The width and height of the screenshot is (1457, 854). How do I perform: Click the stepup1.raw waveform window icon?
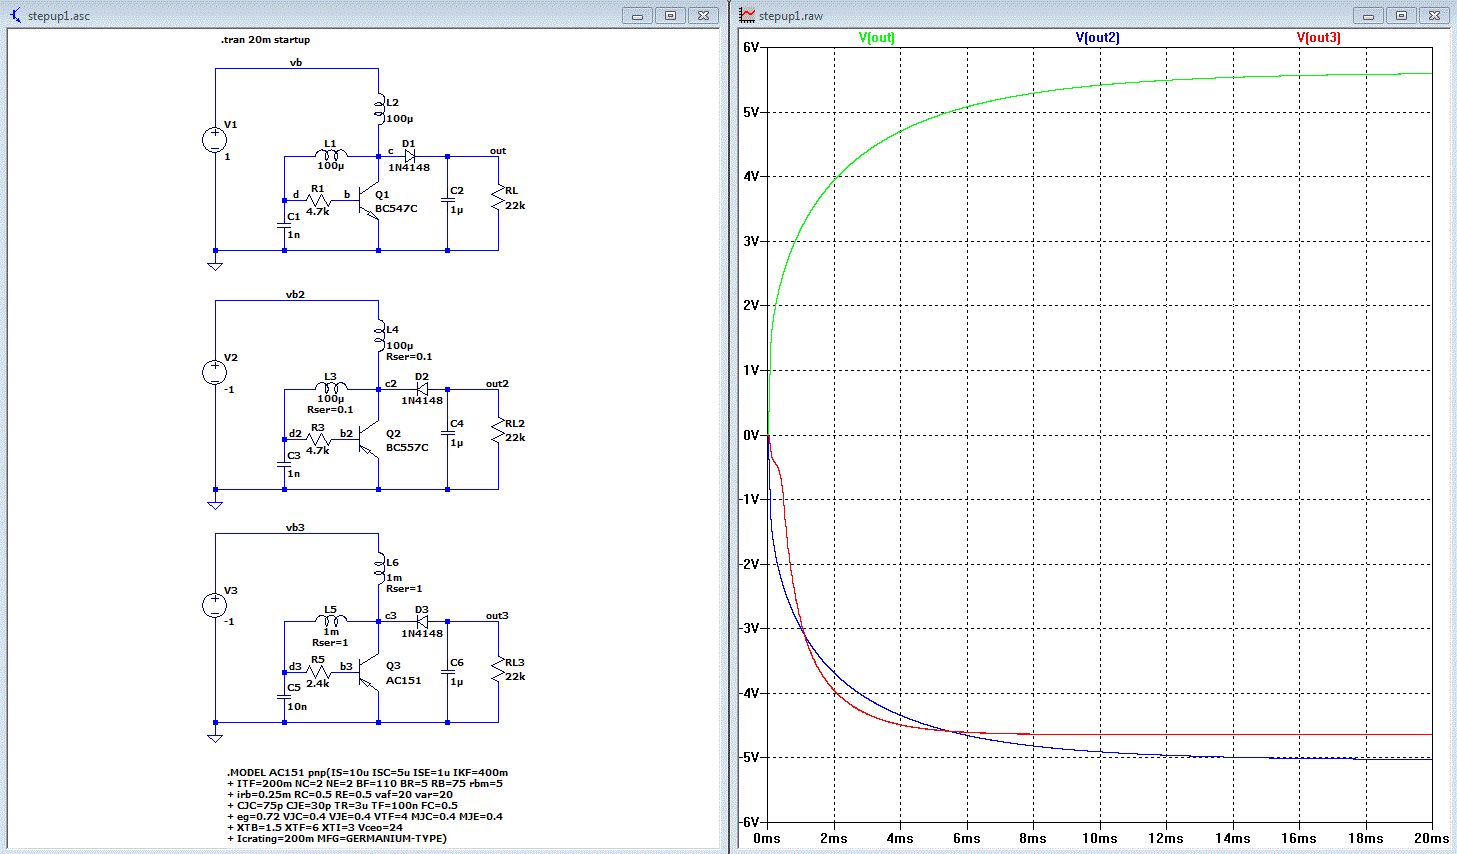(x=748, y=15)
